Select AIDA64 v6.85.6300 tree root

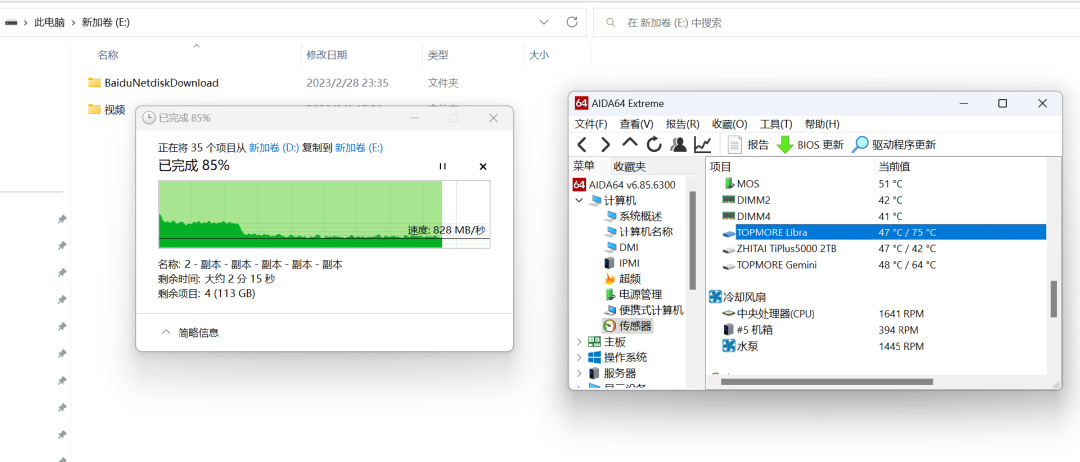tap(625, 185)
